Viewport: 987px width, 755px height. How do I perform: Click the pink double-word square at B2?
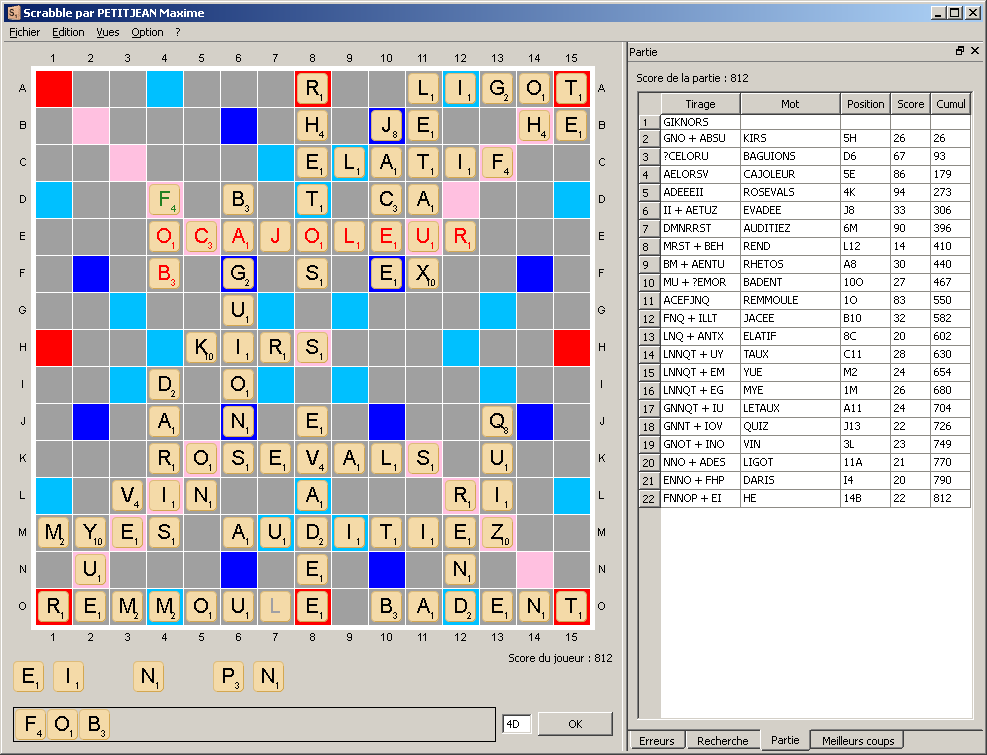point(91,125)
